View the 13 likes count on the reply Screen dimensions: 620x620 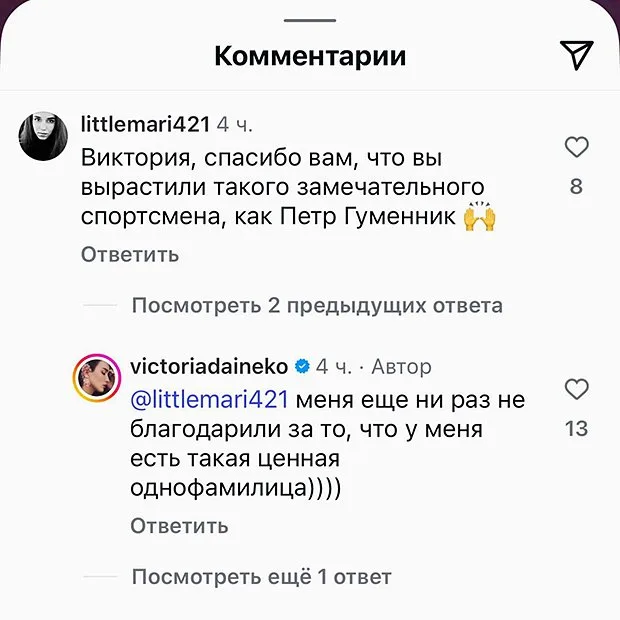click(576, 429)
